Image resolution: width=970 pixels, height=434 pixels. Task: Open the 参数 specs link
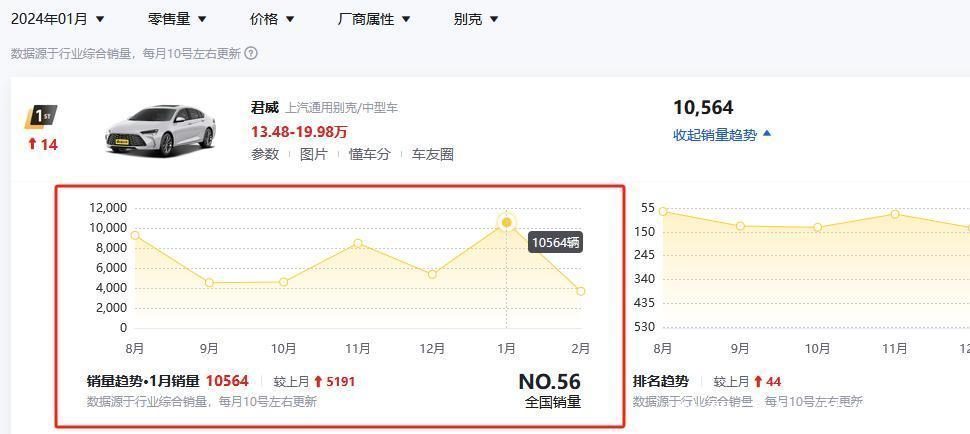coord(265,154)
